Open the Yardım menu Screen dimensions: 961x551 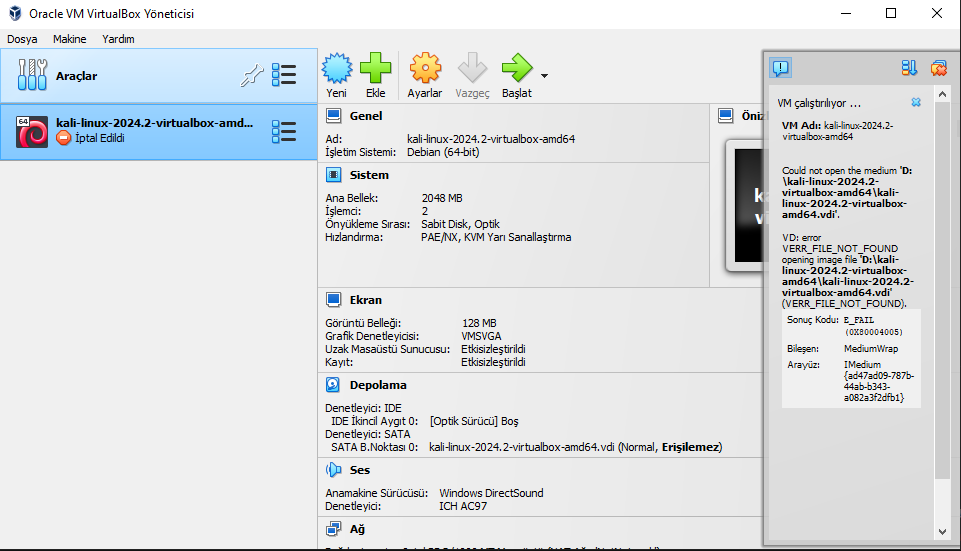click(x=118, y=39)
